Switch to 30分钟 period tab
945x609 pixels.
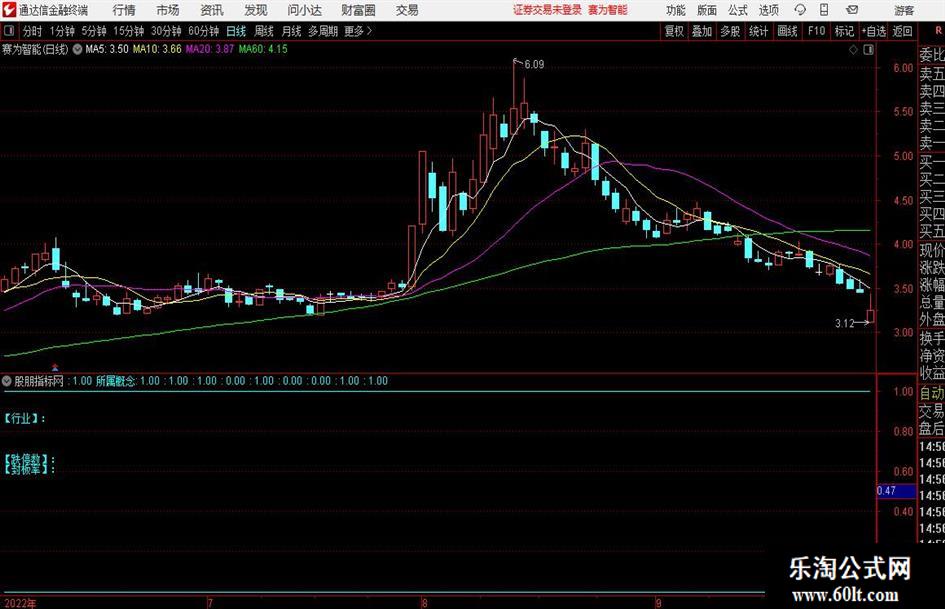[166, 31]
